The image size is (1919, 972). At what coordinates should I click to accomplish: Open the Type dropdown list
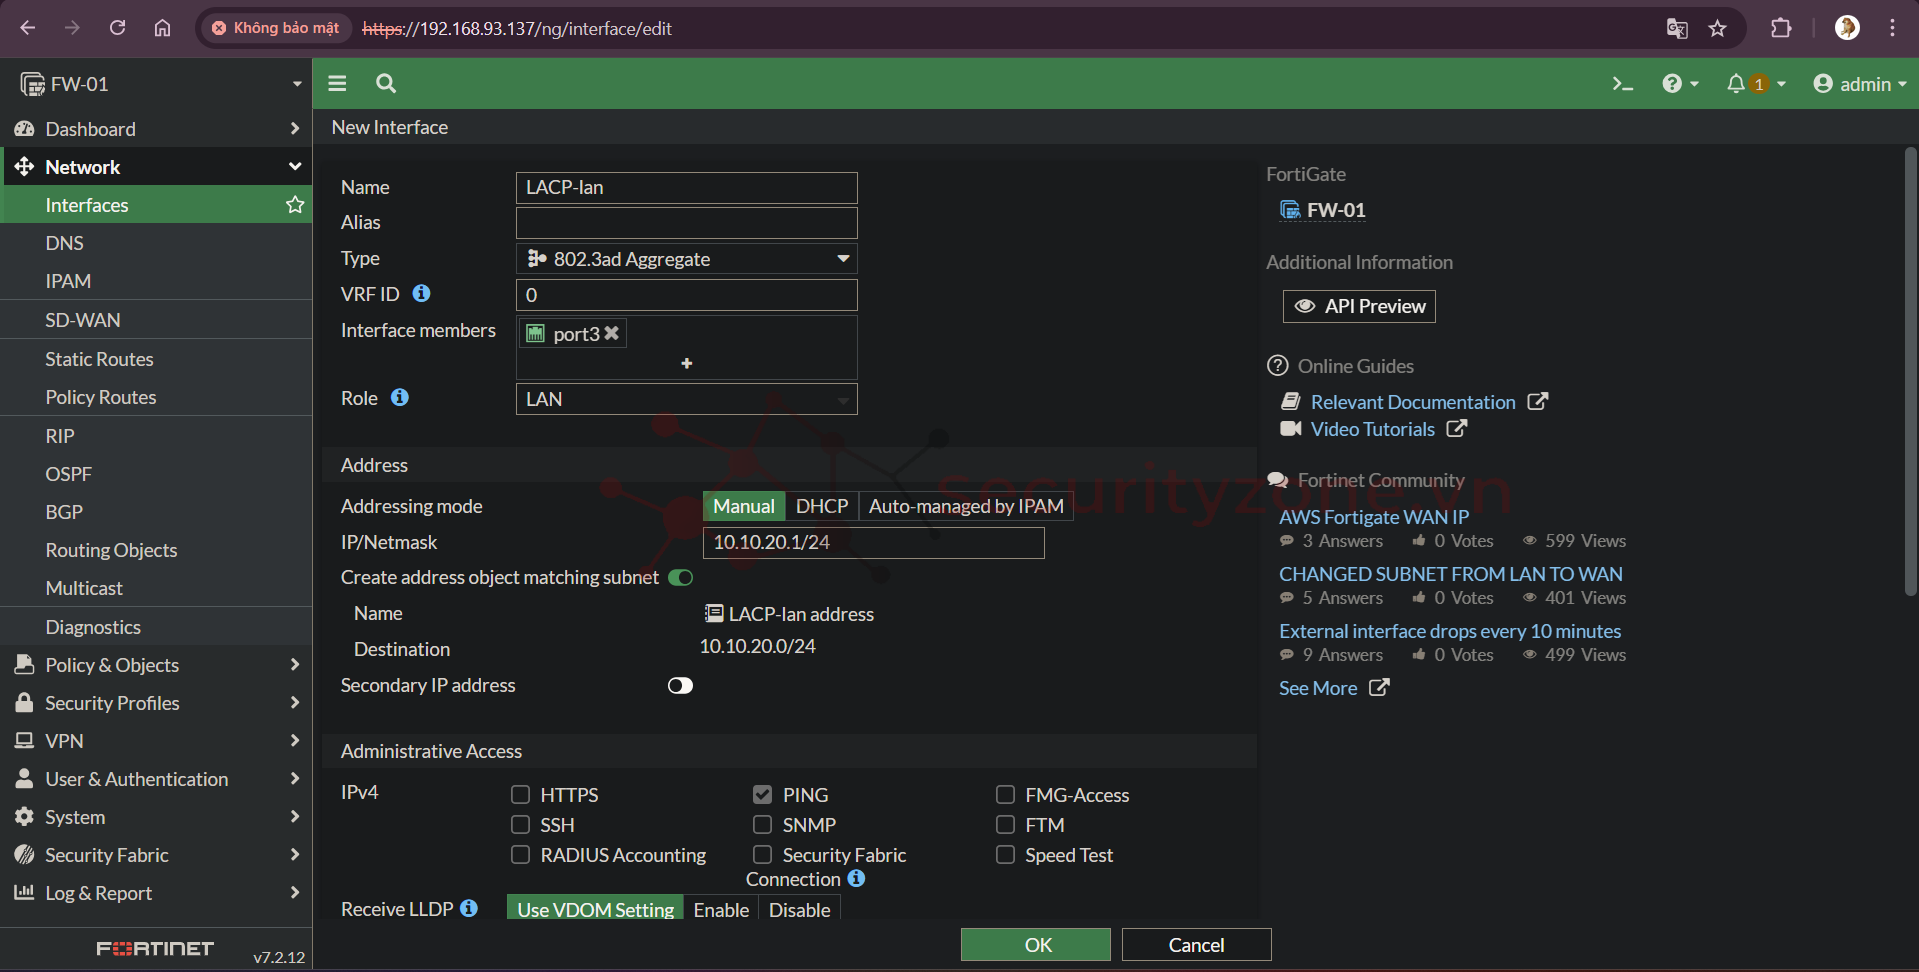point(686,259)
